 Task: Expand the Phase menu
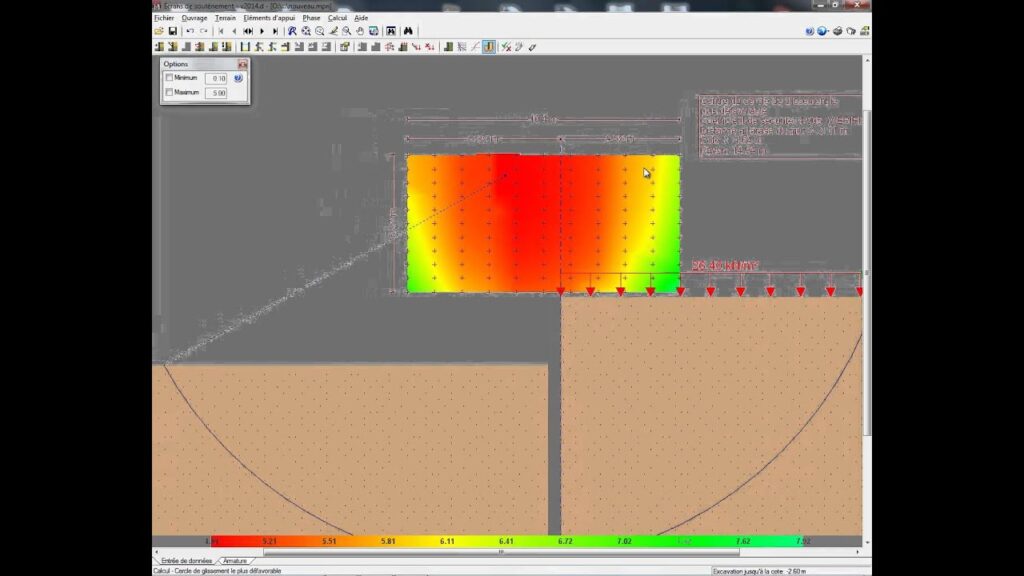coord(311,18)
